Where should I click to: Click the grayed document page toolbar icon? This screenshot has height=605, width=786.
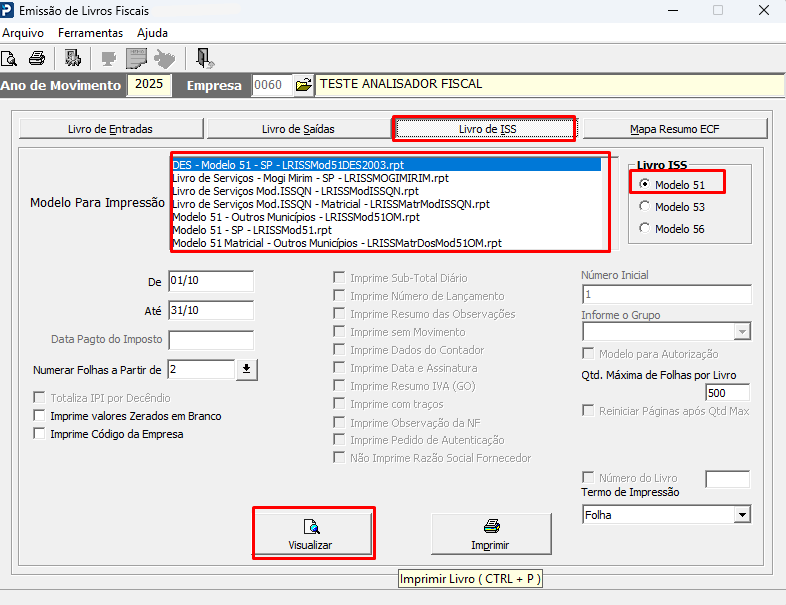click(136, 59)
